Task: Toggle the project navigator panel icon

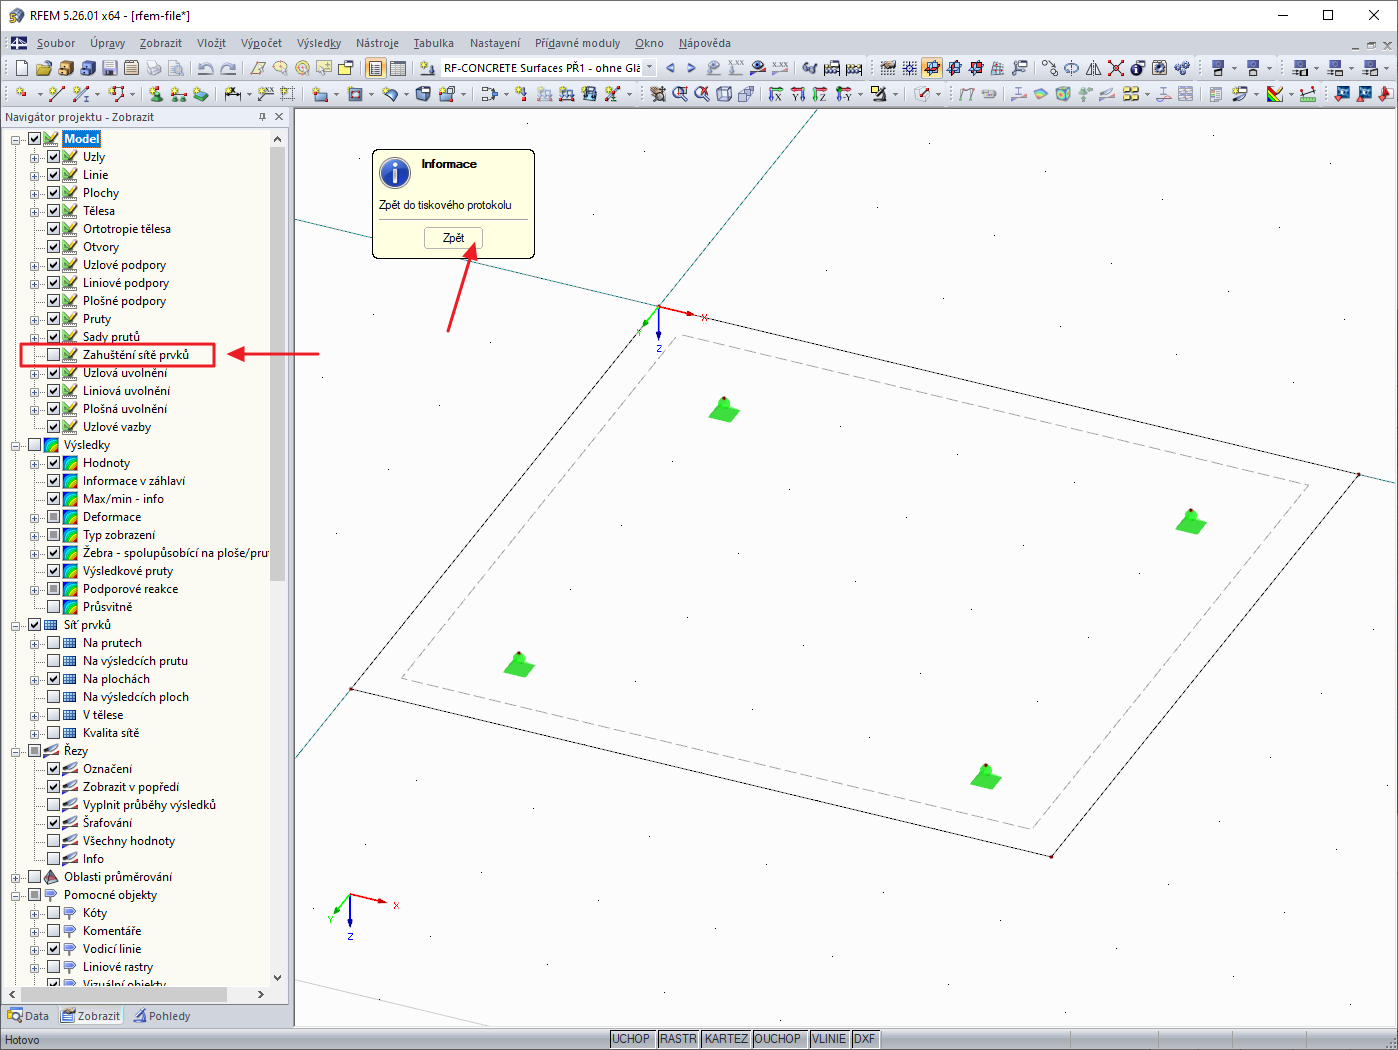Action: [x=375, y=68]
